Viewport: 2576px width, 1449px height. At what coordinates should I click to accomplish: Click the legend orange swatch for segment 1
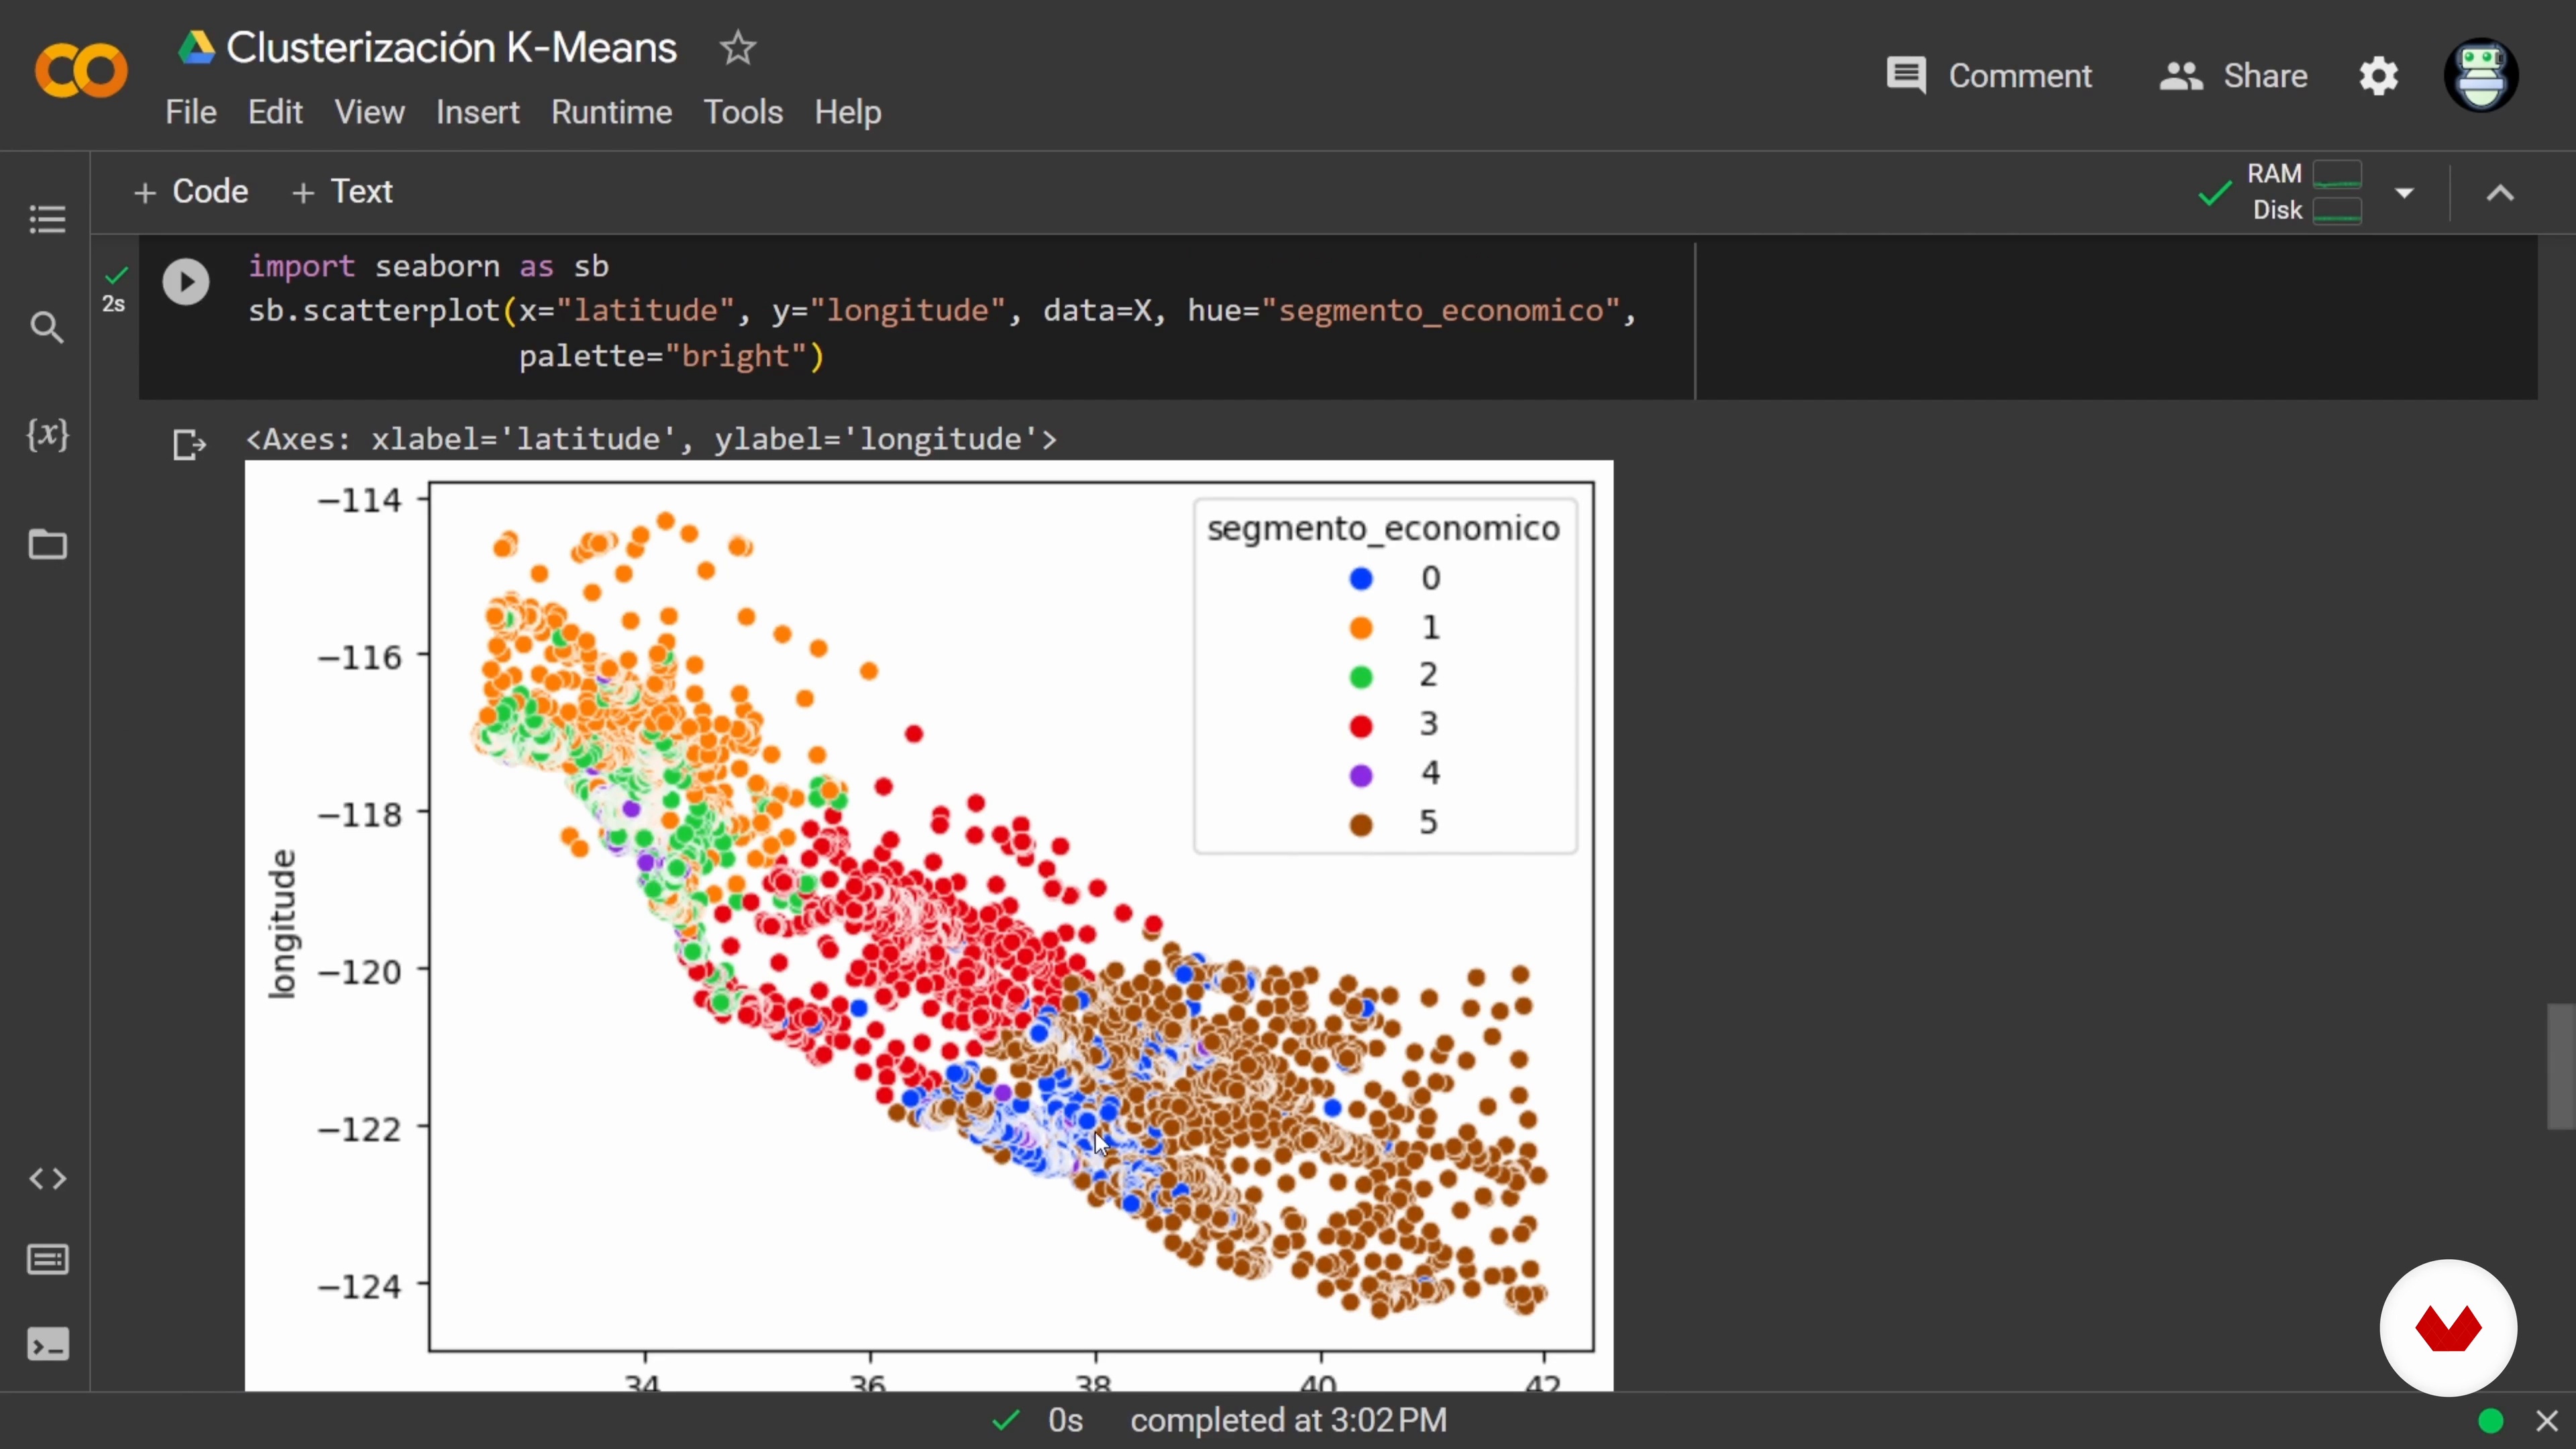(x=1361, y=627)
